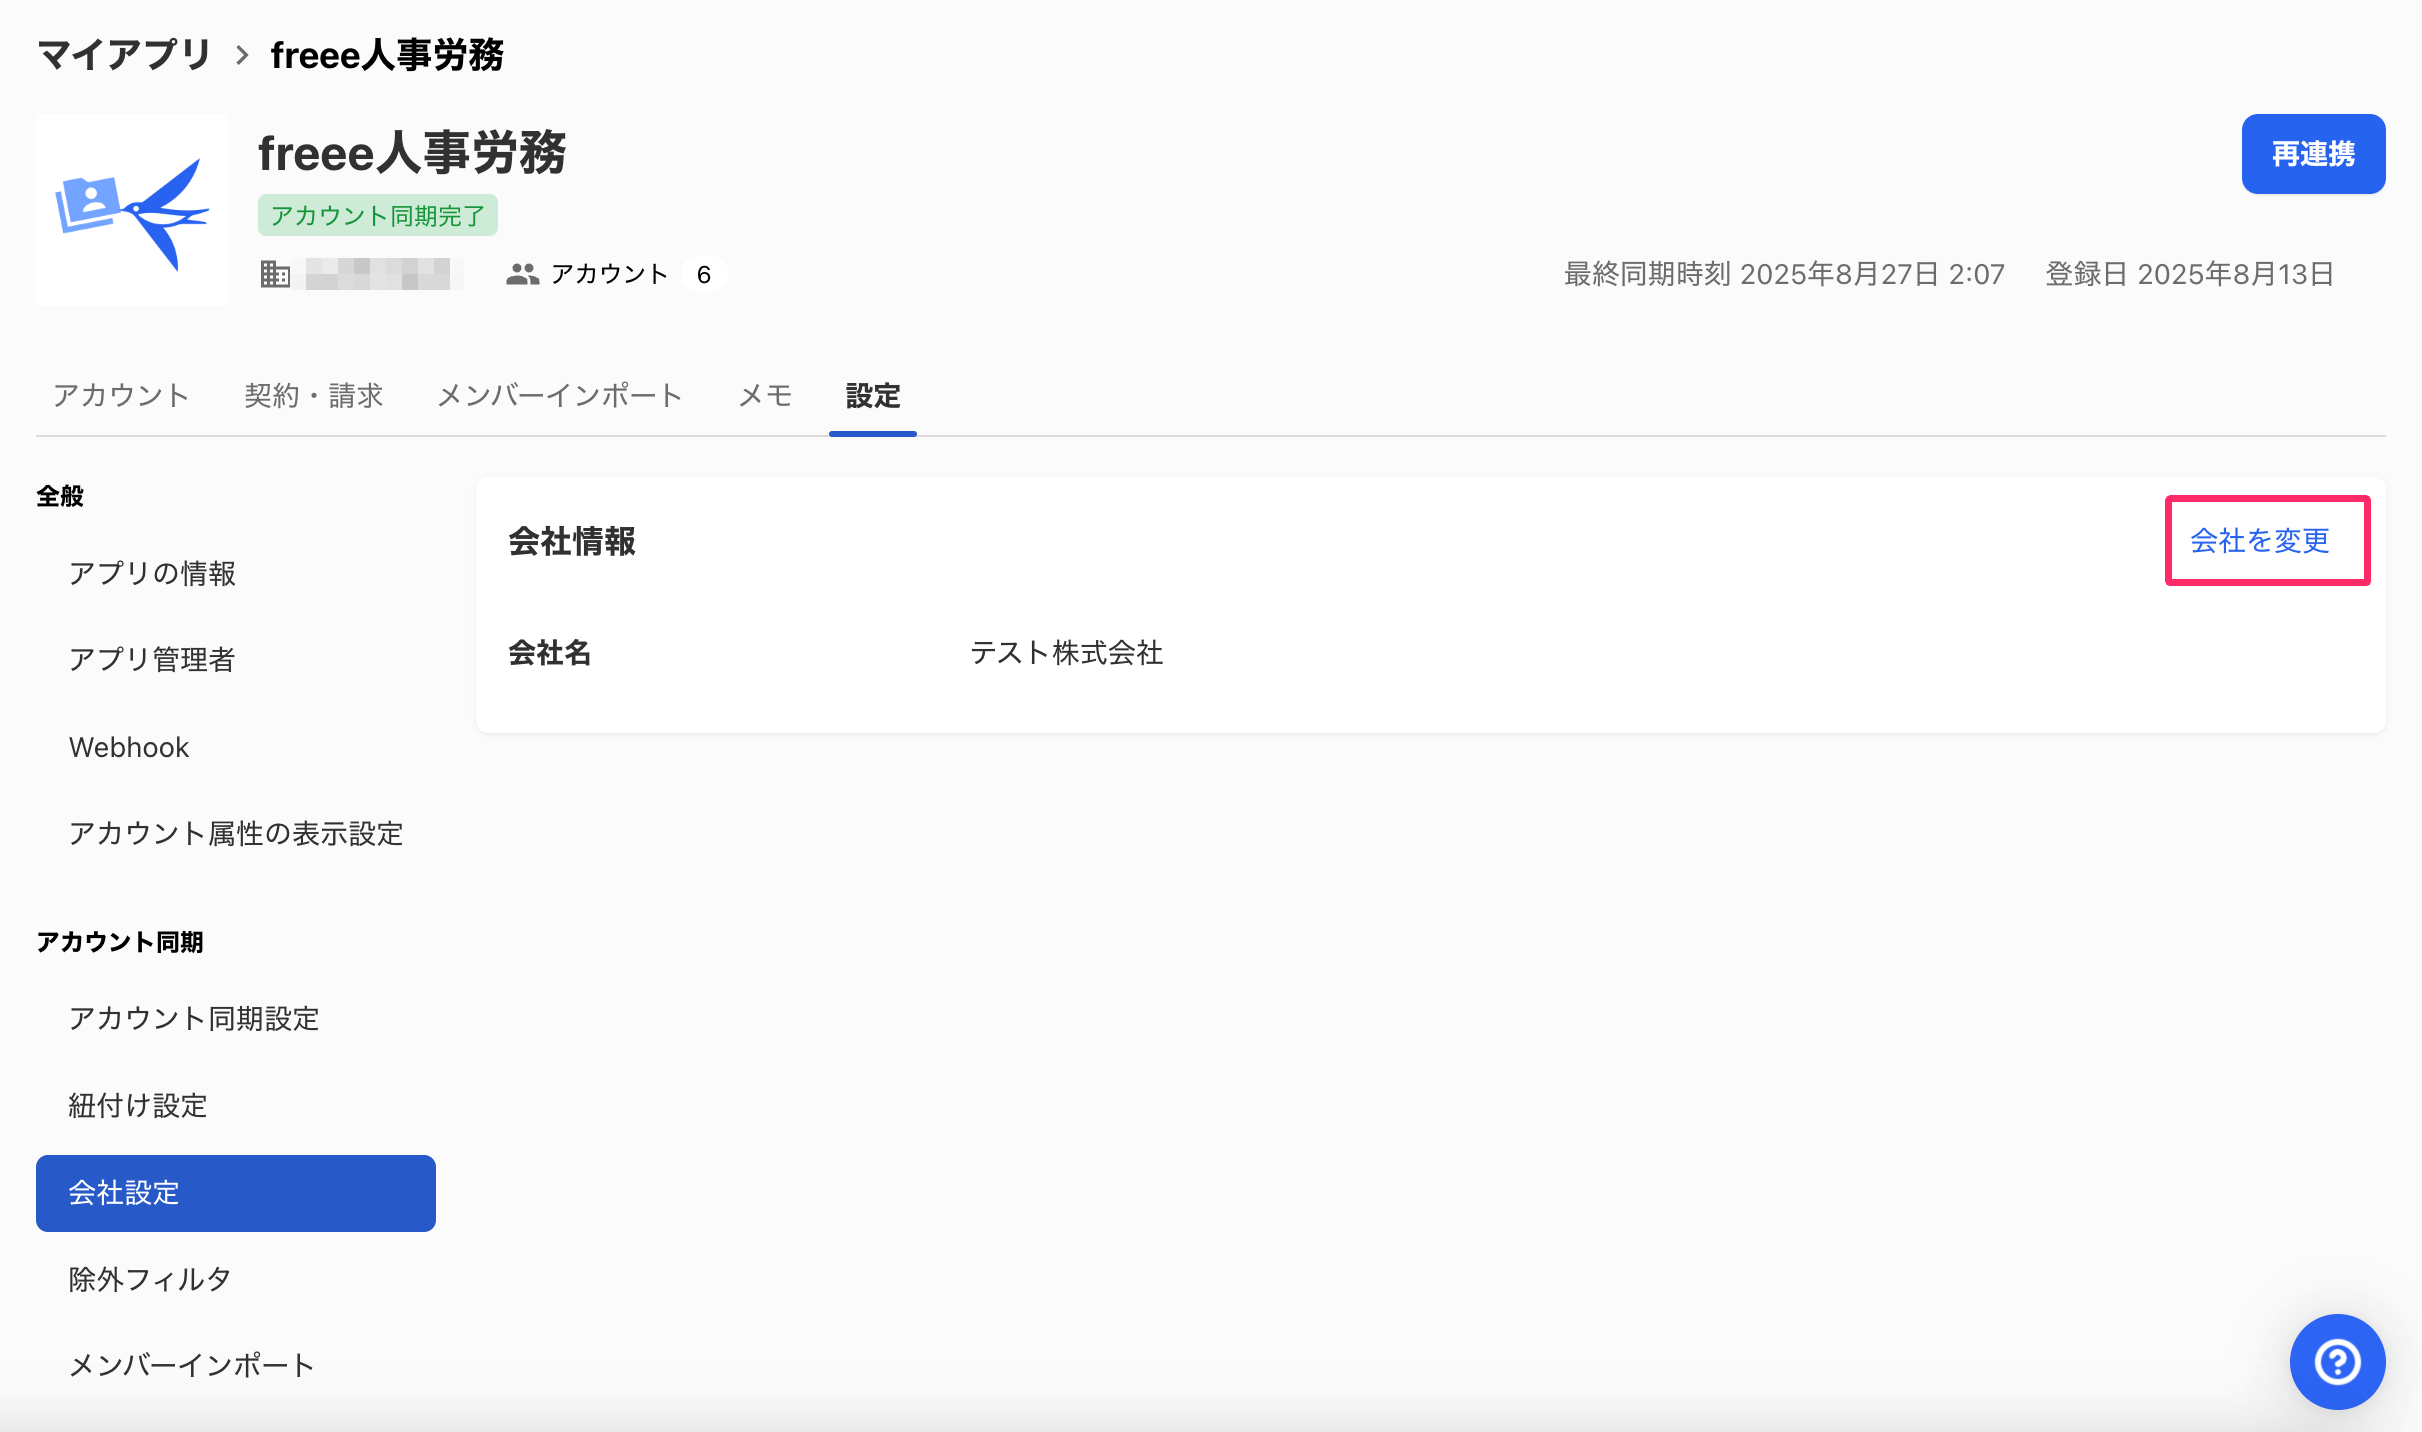Click the テスト株式会社 company name value

coord(1067,653)
